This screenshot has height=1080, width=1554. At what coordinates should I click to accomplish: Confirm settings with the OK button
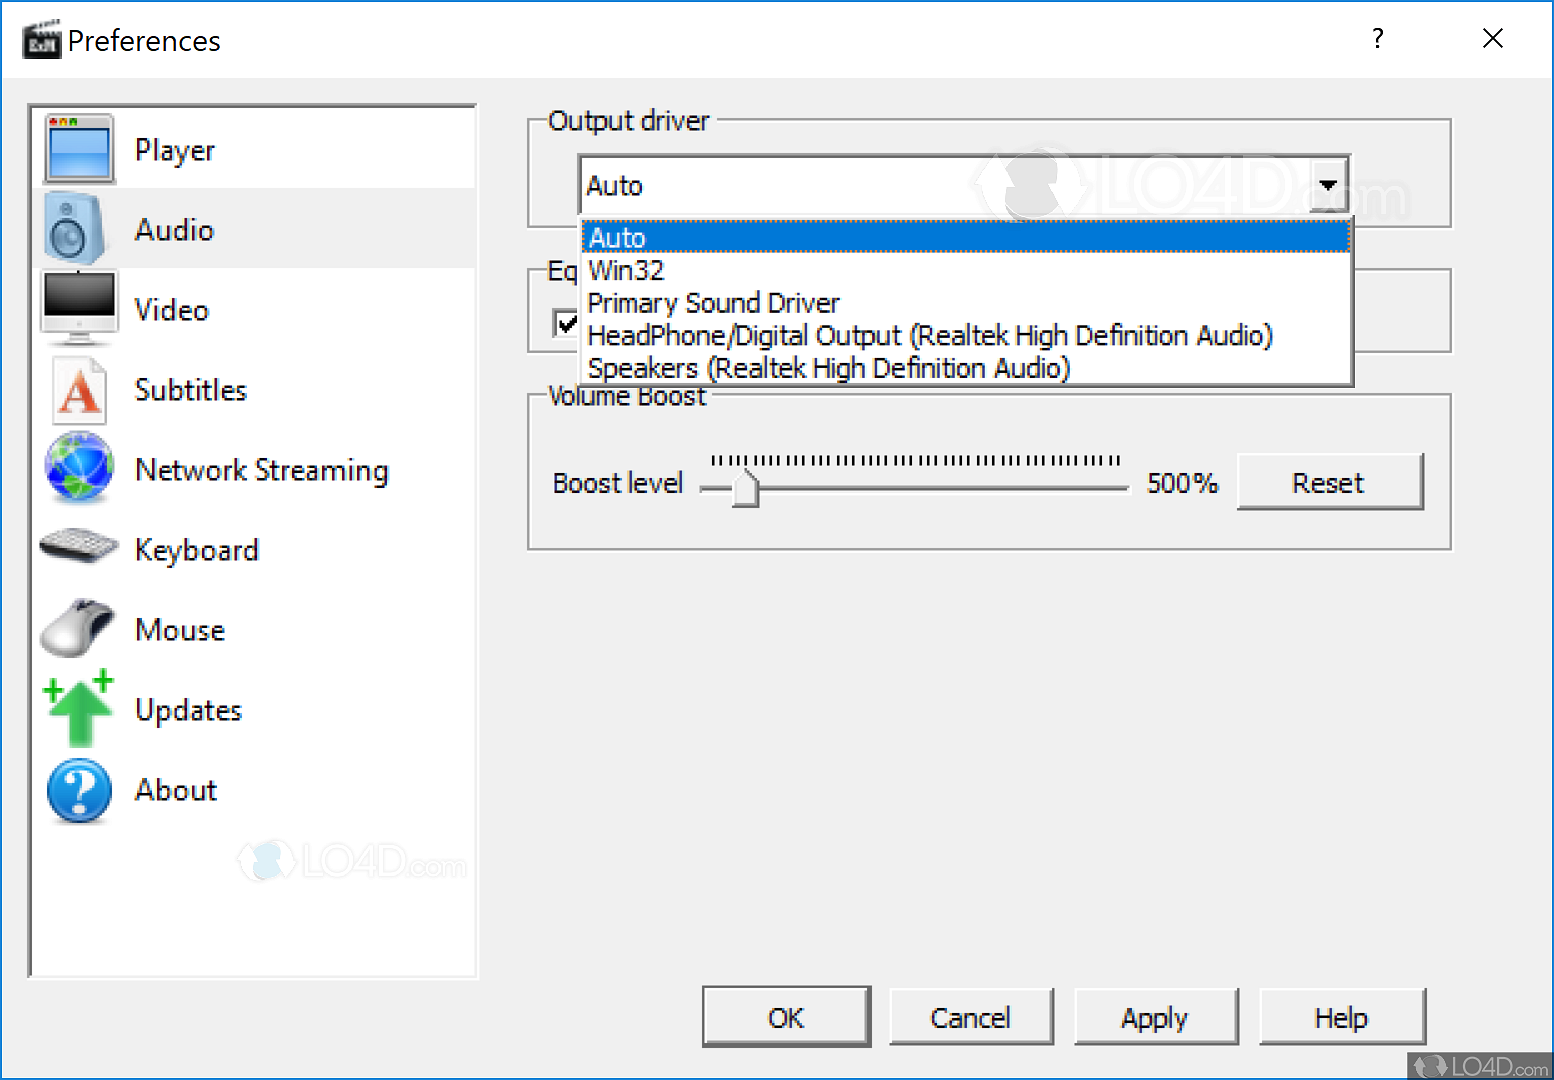coord(786,1017)
